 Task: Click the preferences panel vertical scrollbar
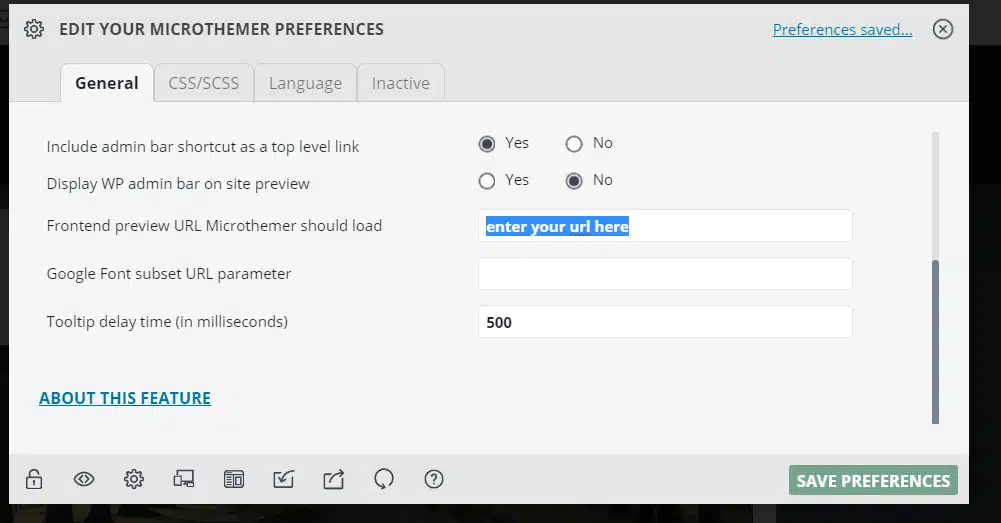point(936,340)
